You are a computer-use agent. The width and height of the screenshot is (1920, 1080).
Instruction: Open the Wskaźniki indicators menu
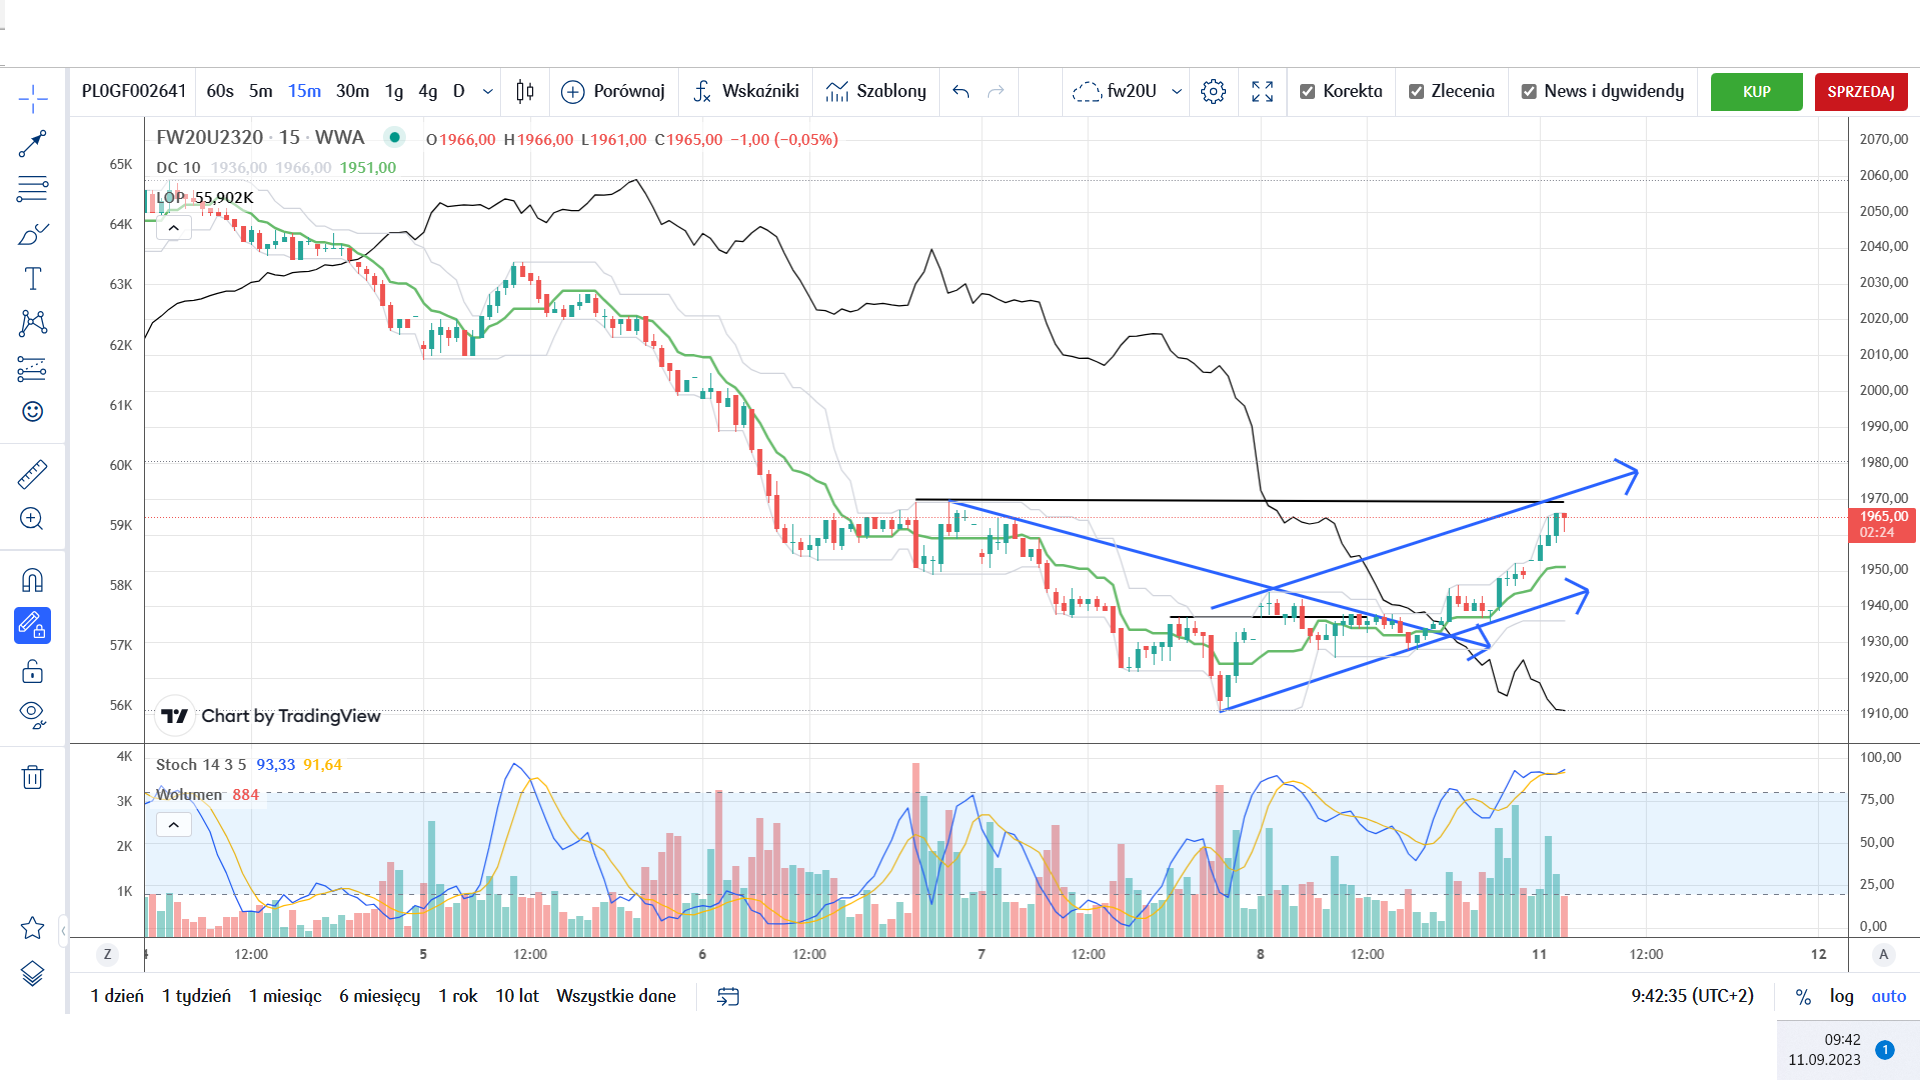coord(746,91)
